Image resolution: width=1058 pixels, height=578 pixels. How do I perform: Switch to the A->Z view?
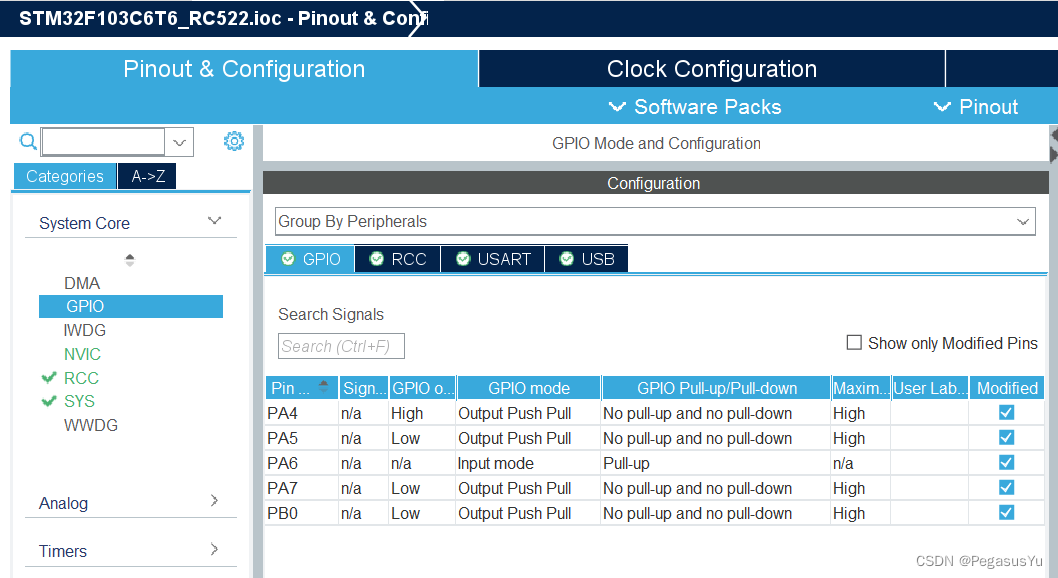coord(147,176)
